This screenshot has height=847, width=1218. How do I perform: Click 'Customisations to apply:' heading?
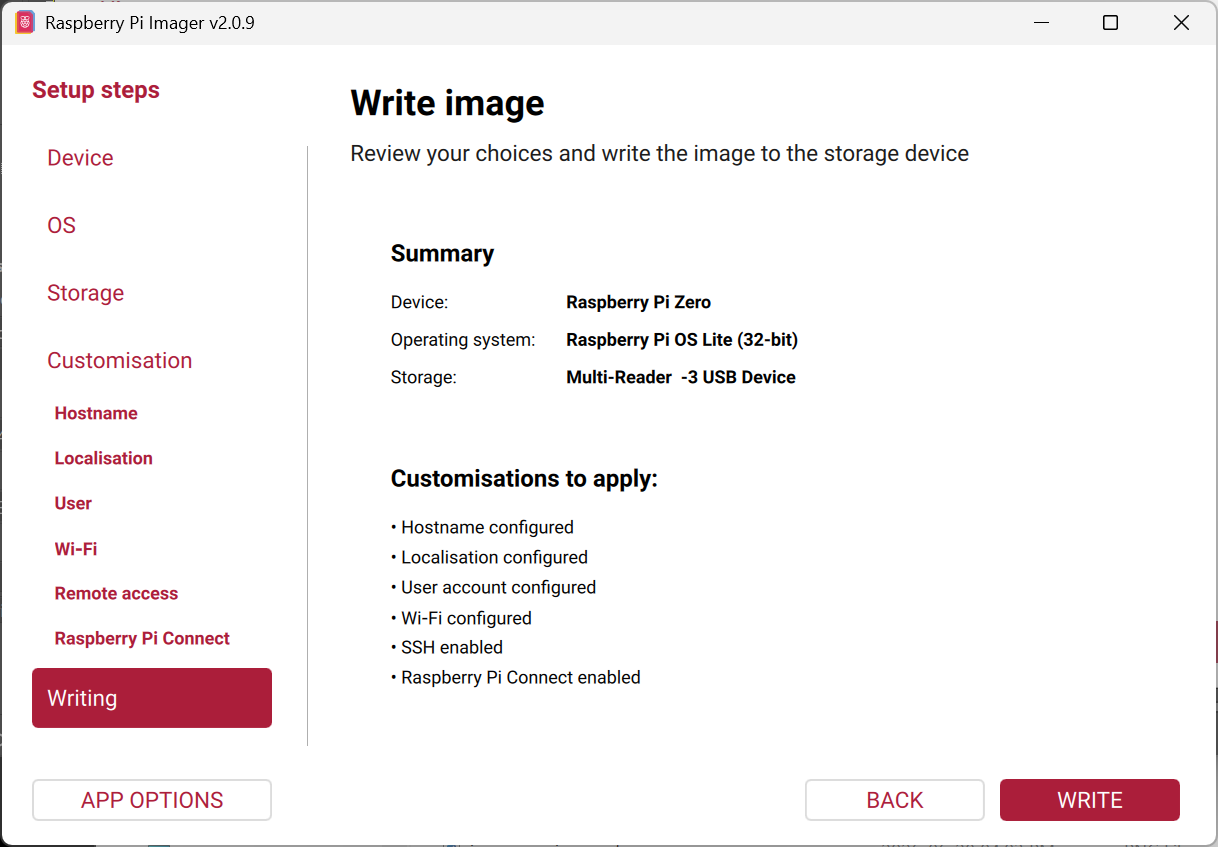pyautogui.click(x=524, y=478)
